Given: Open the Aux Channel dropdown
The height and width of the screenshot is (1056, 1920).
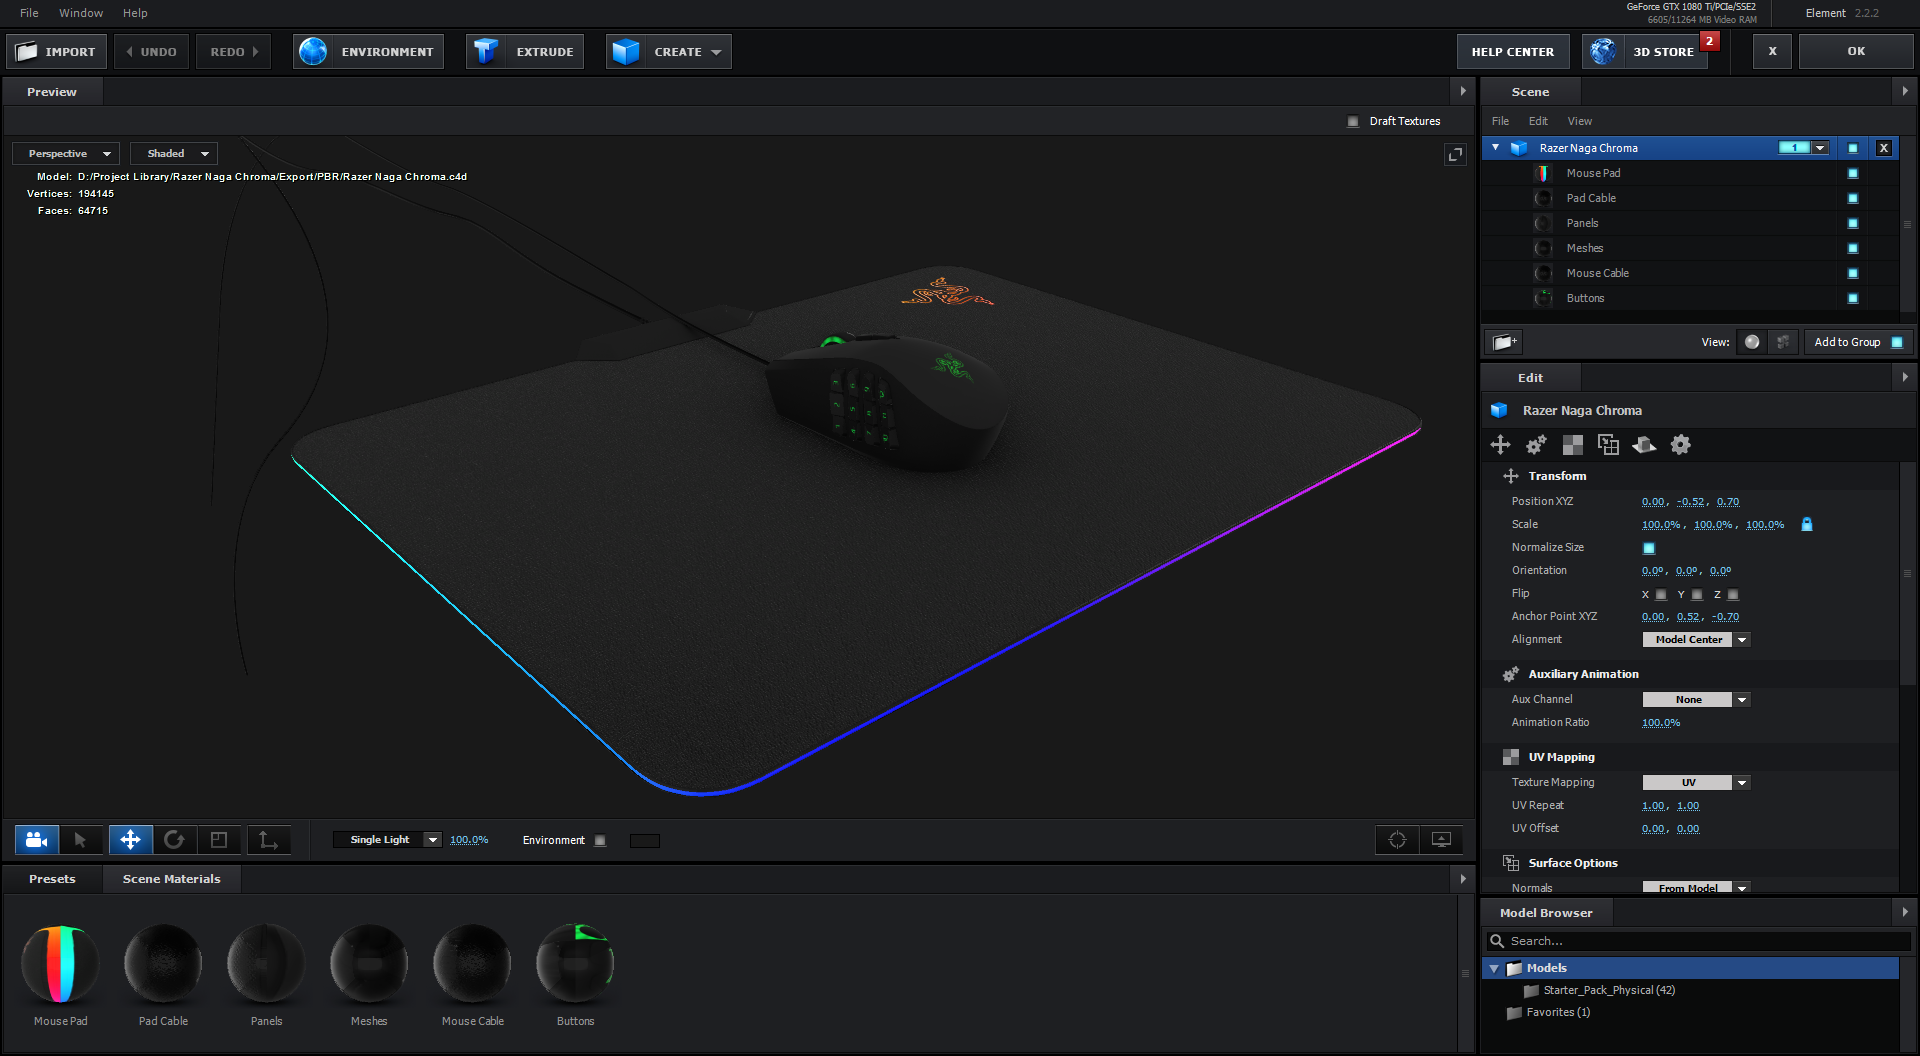Looking at the screenshot, I should point(1696,700).
